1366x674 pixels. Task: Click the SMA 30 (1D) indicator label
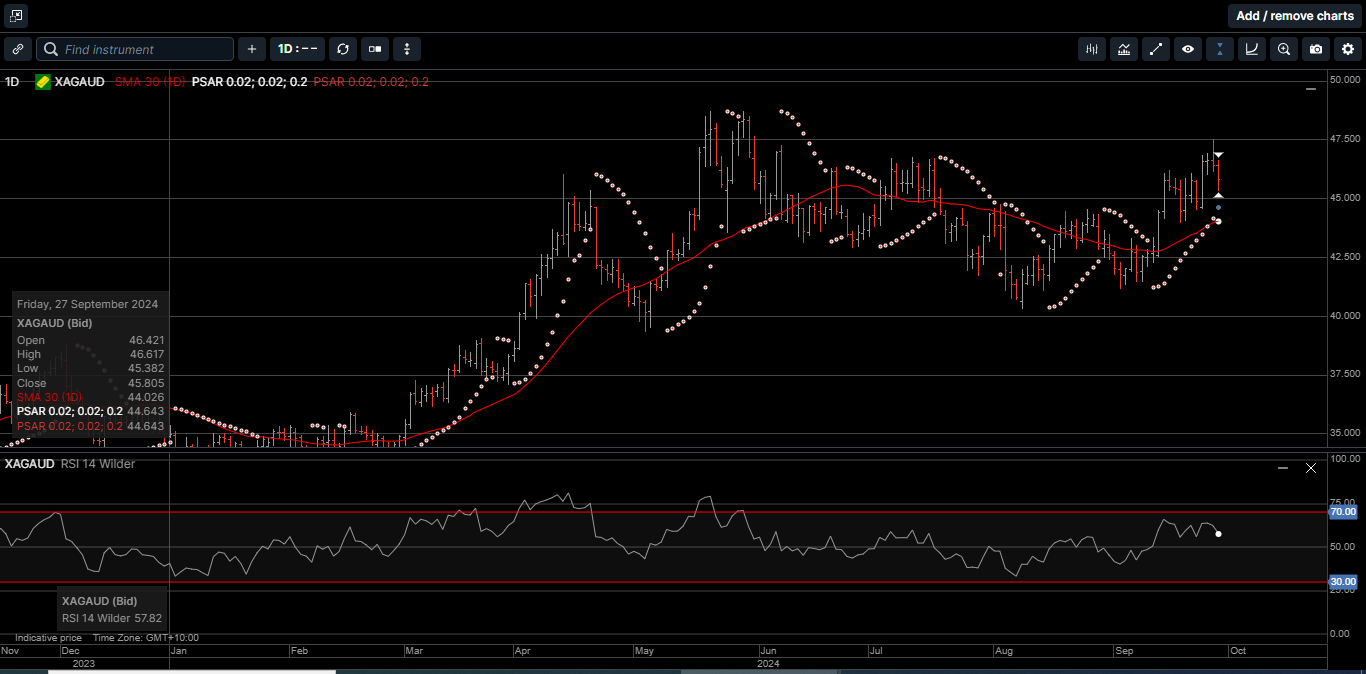(149, 82)
